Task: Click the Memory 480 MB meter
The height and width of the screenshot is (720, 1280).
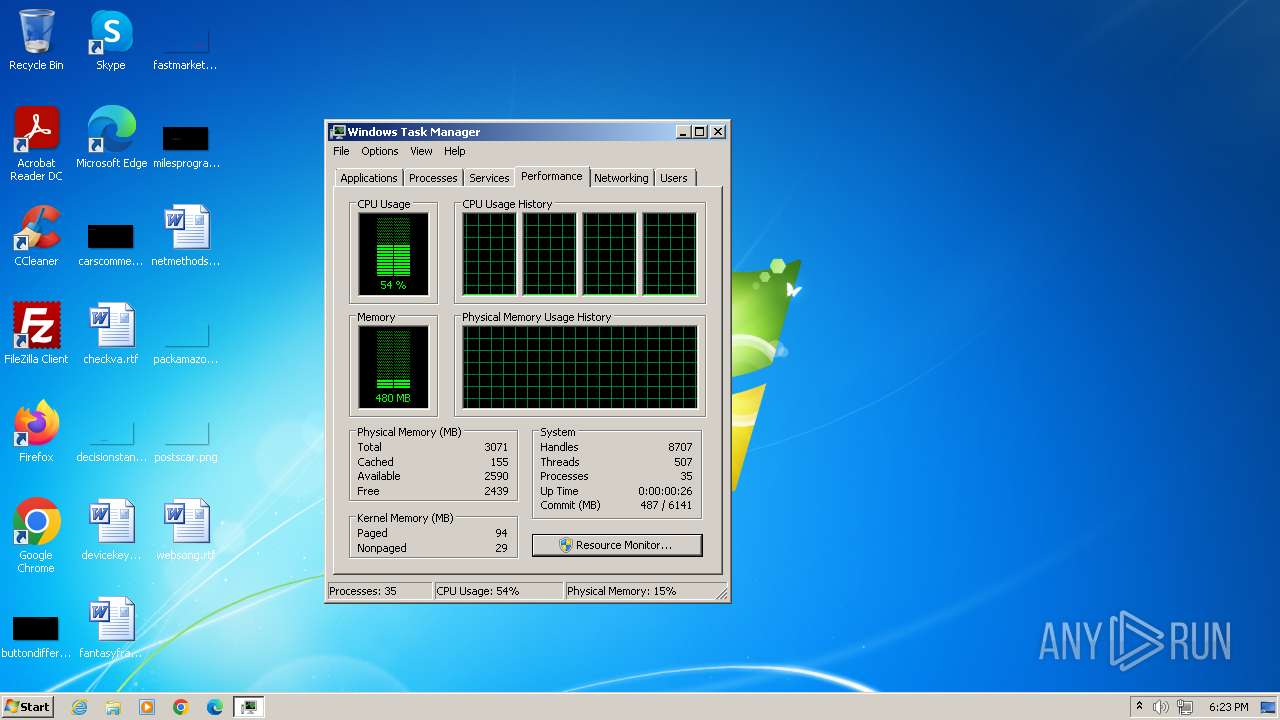Action: point(393,367)
